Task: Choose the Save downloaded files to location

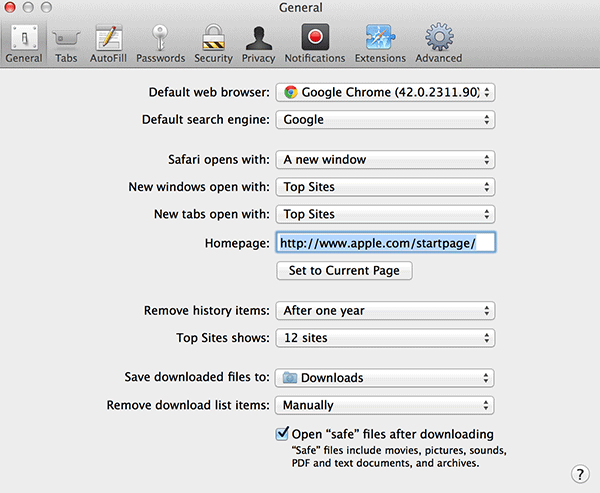Action: coord(386,378)
